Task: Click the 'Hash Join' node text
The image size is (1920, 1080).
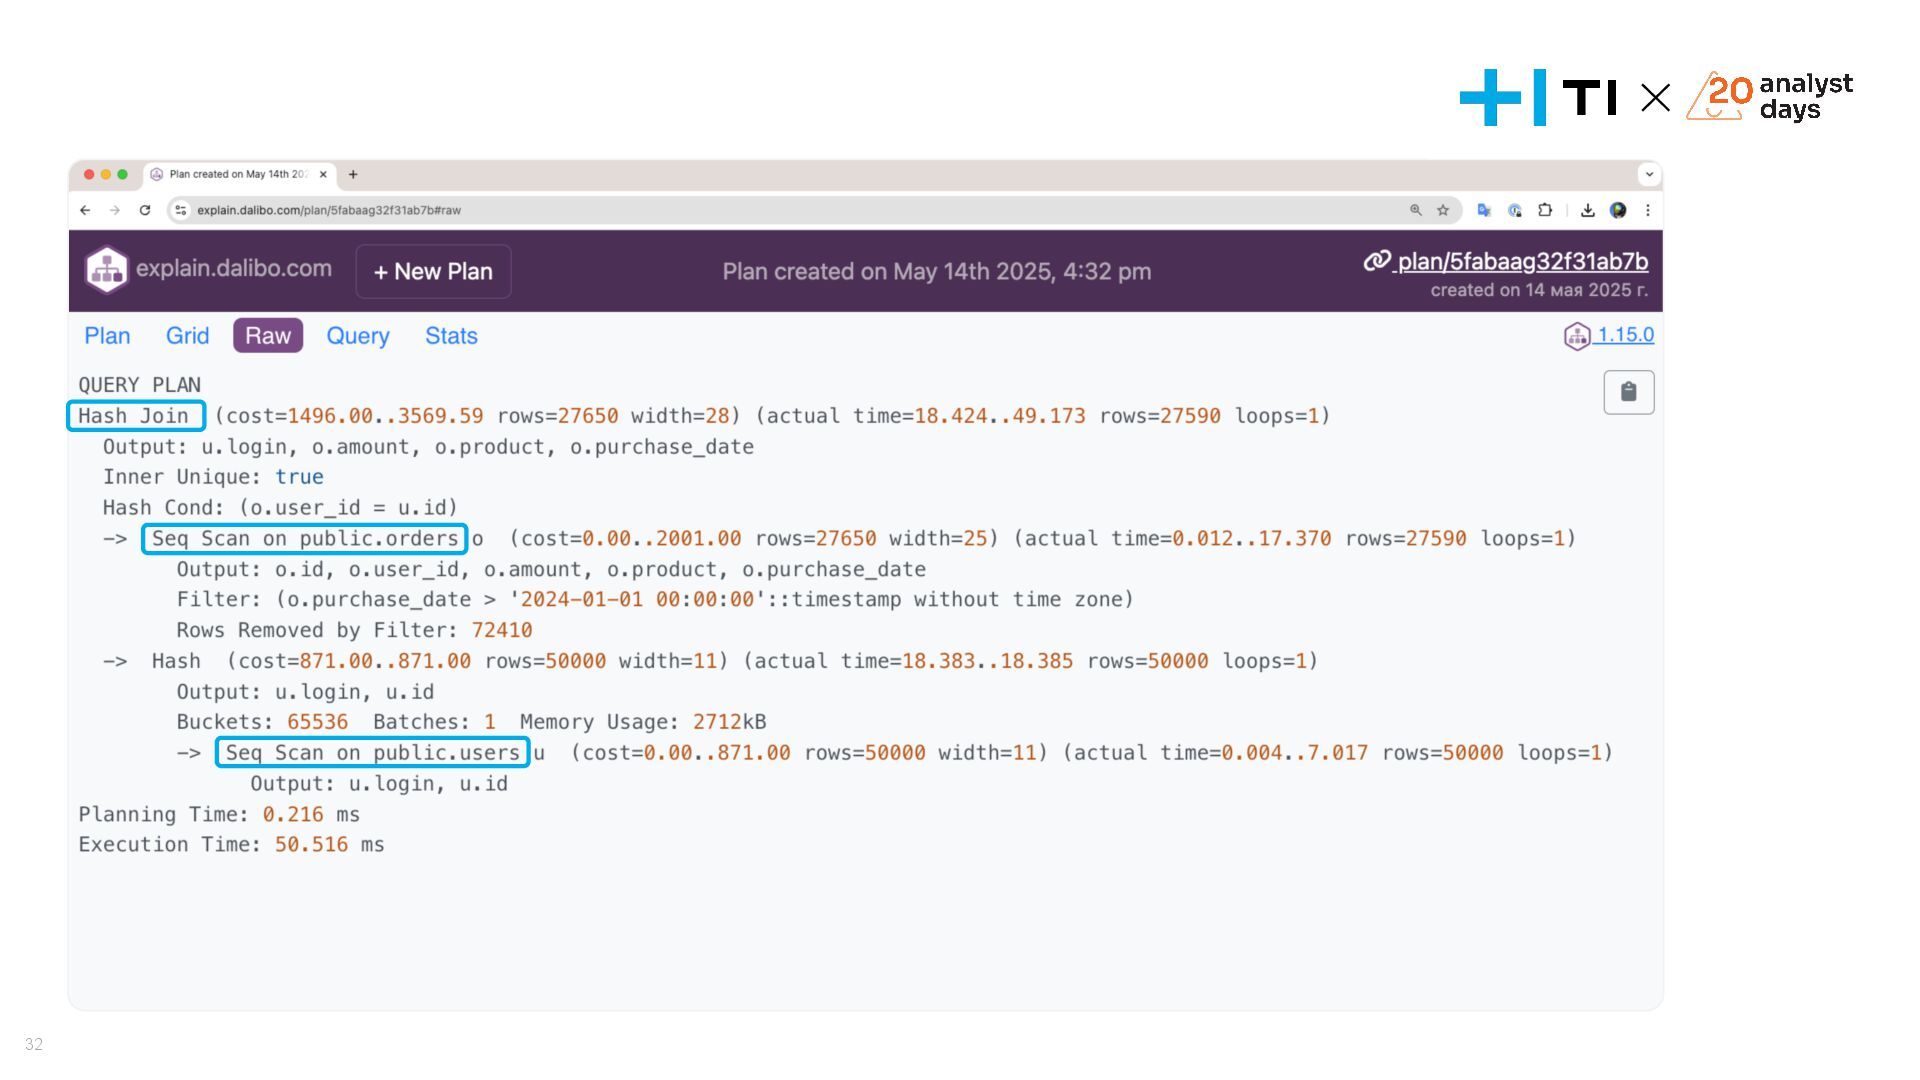Action: pos(134,416)
